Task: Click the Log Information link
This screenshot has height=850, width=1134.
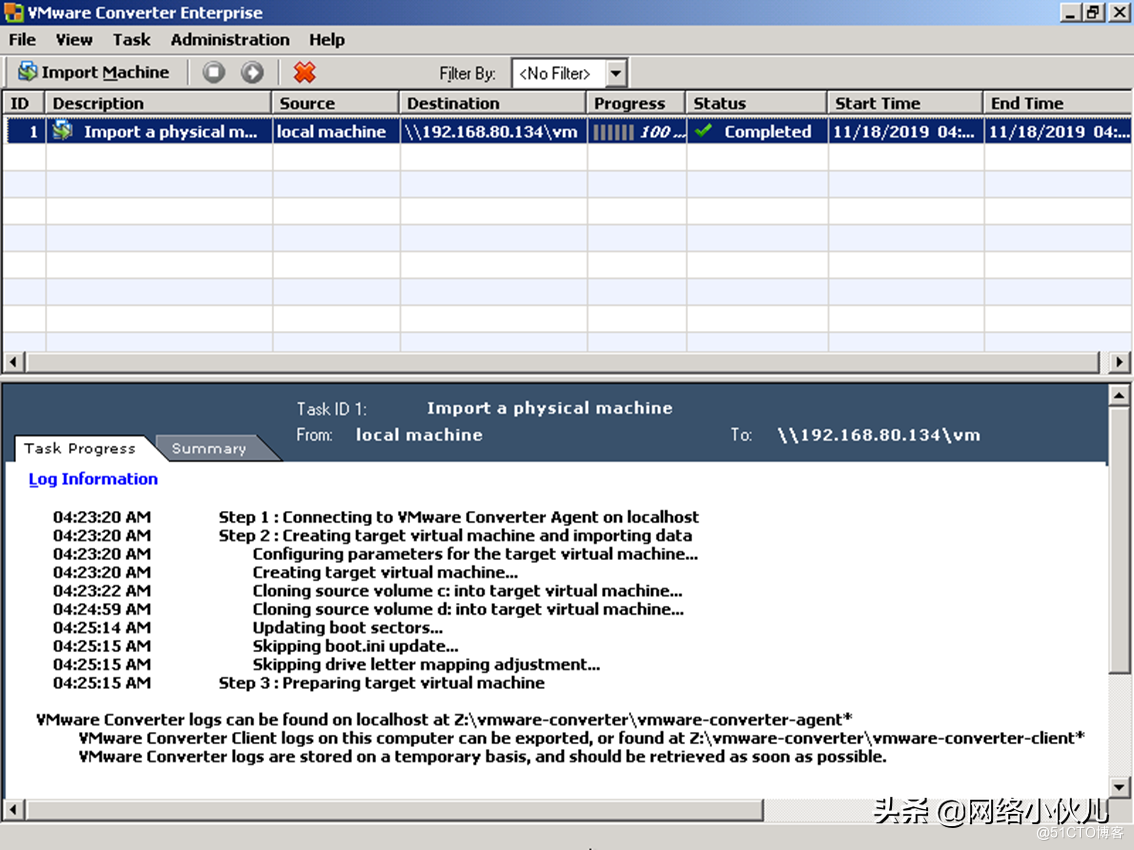Action: pos(93,479)
